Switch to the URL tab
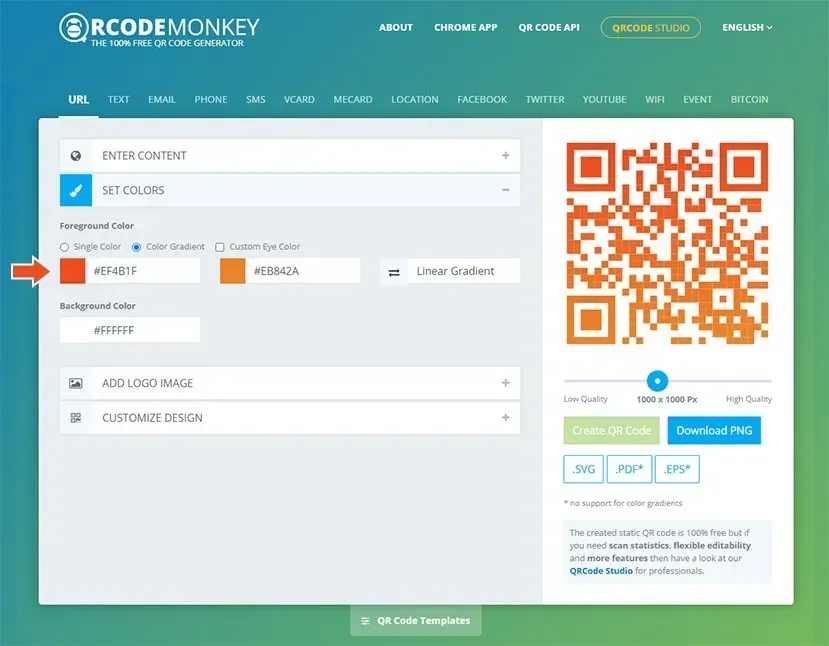829x646 pixels. coord(78,99)
